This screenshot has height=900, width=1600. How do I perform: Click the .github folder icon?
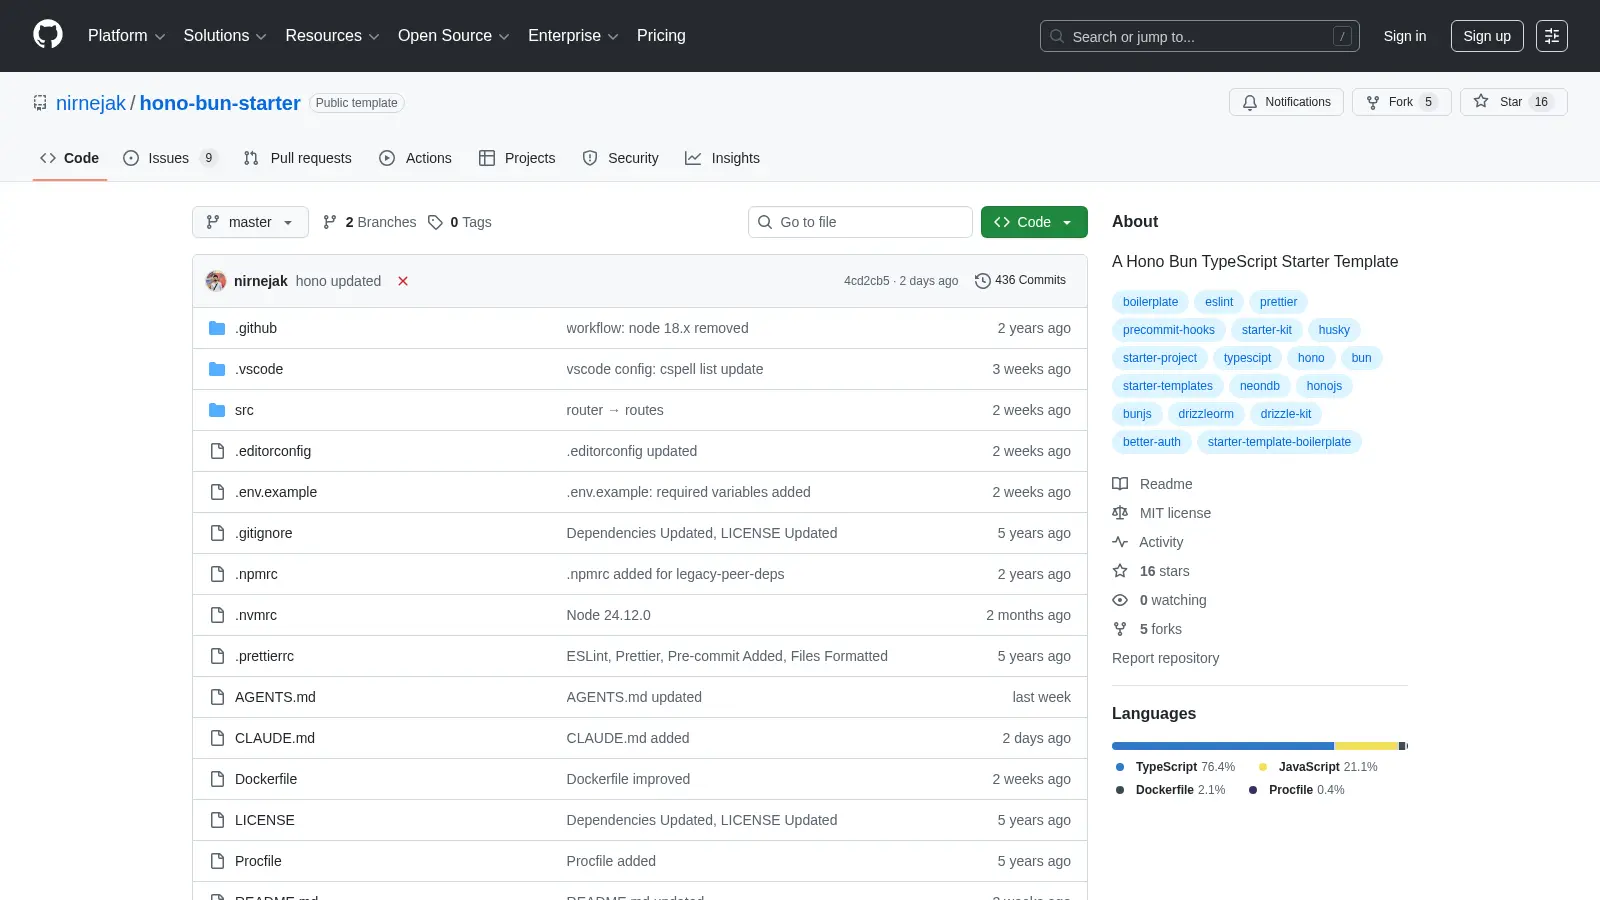[217, 328]
